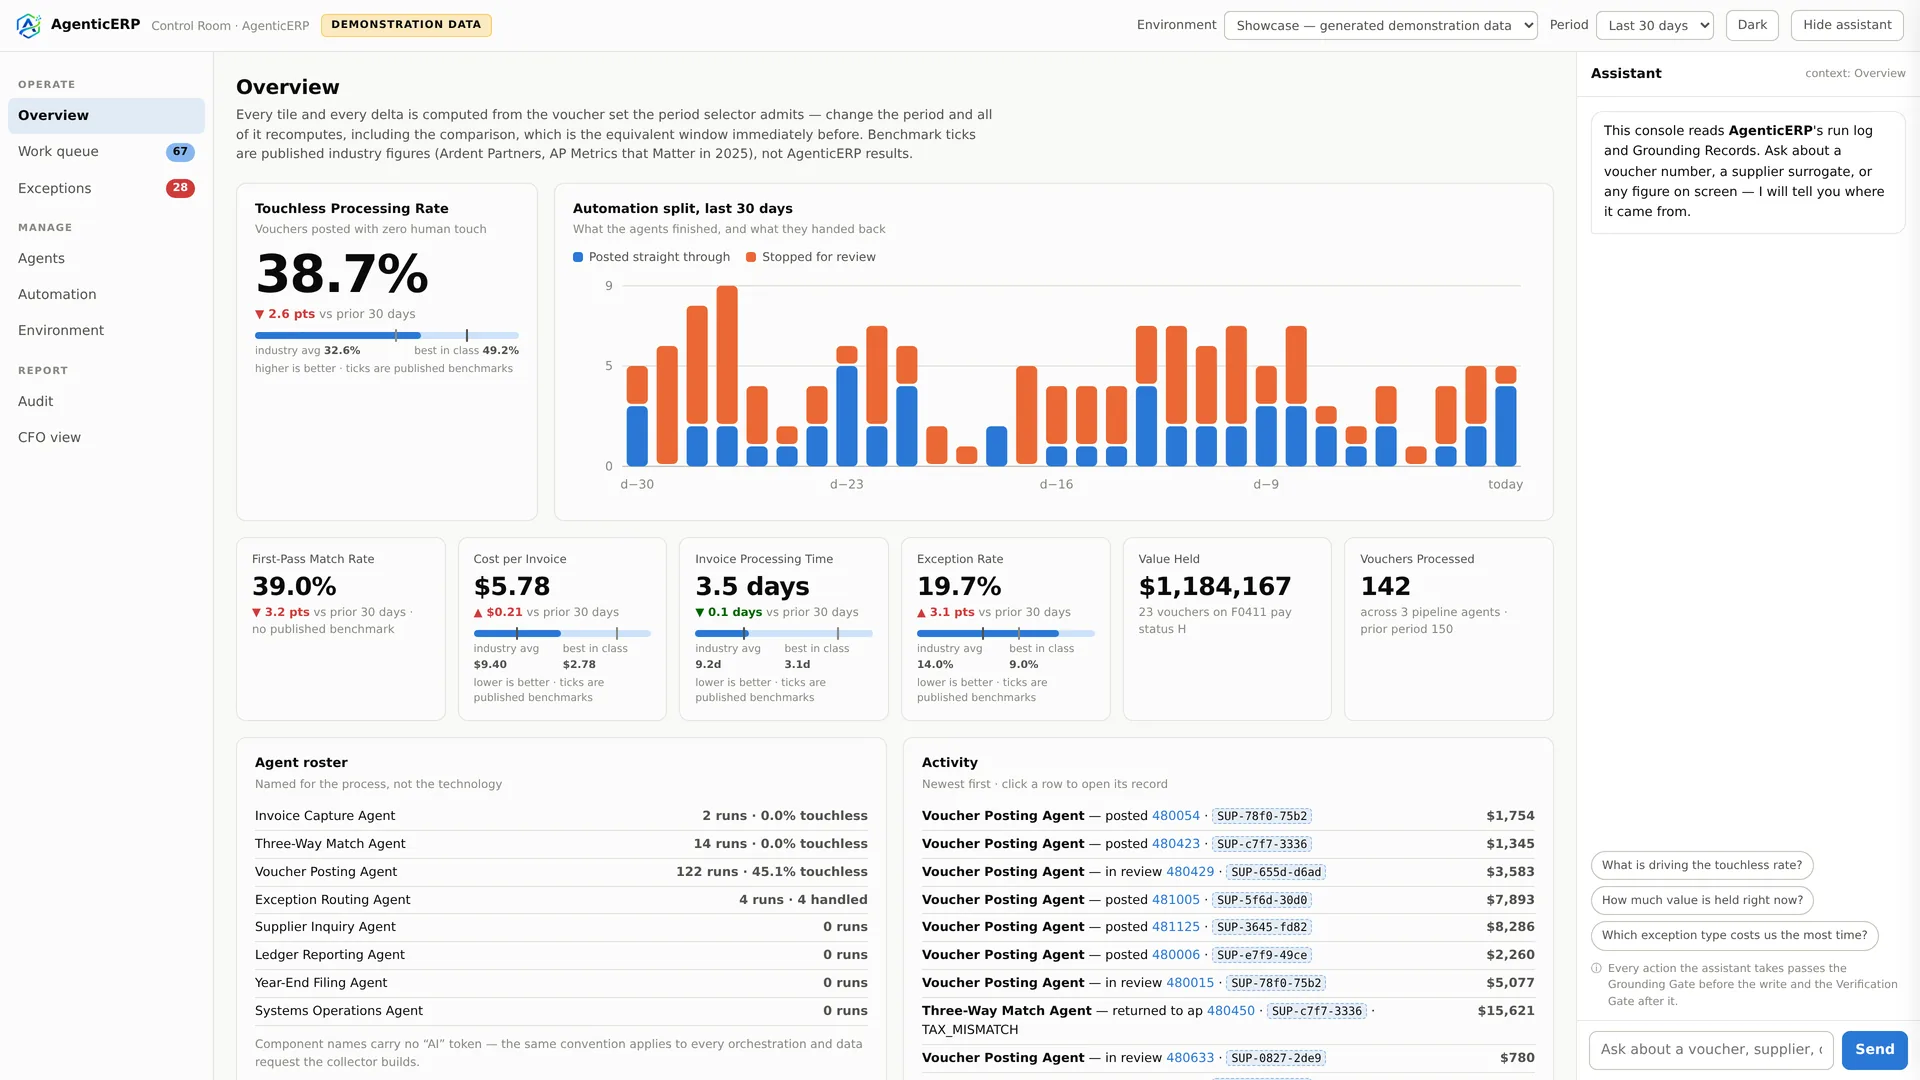The height and width of the screenshot is (1080, 1920).
Task: Click supplier tag SUP-0827-2de9
Action: click(1276, 1058)
